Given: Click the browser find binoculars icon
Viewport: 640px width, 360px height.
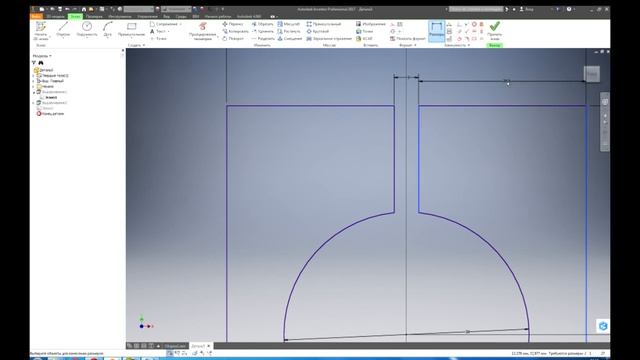Looking at the screenshot, I should pos(41,63).
